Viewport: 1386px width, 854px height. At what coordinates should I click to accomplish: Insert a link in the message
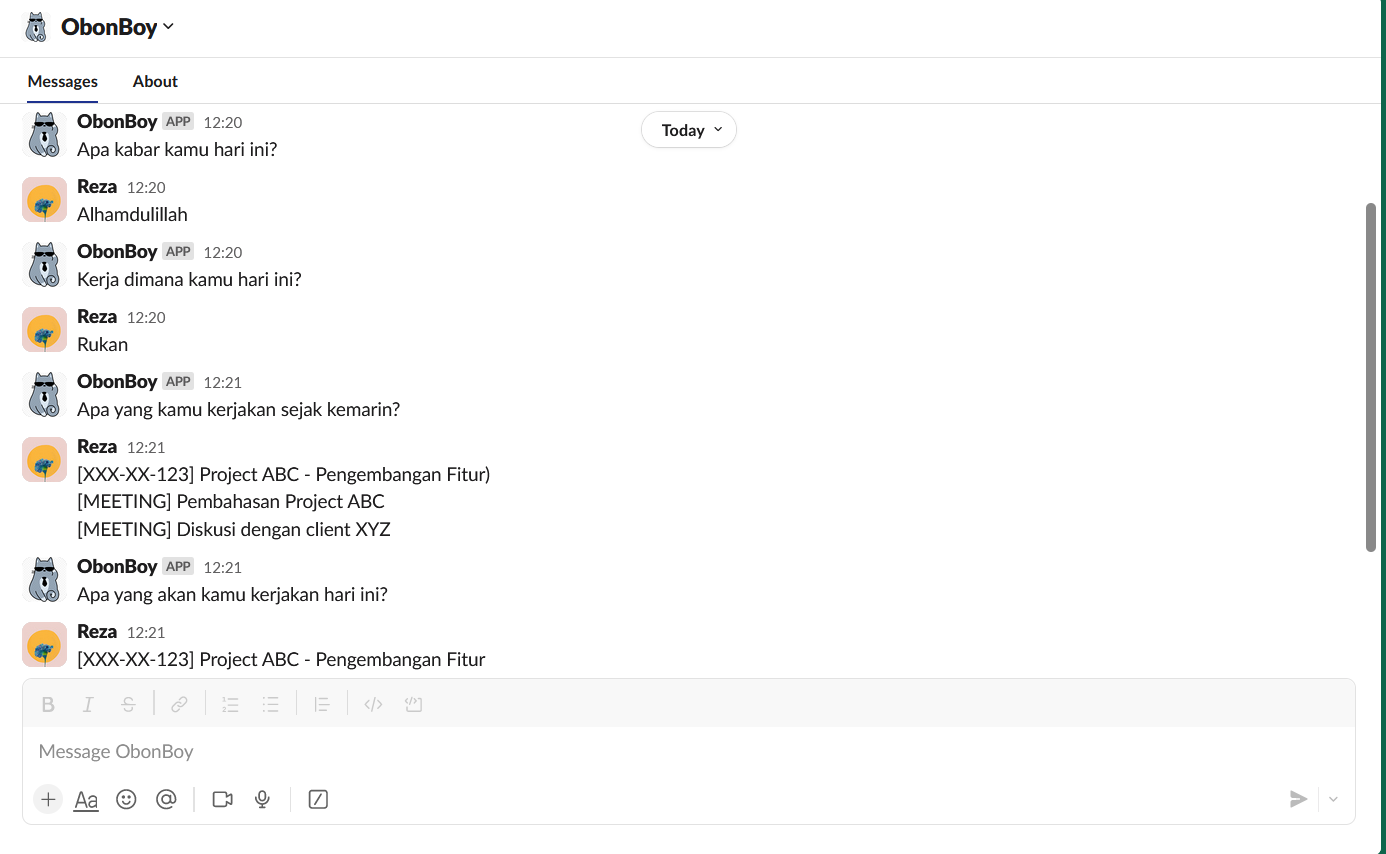179,704
